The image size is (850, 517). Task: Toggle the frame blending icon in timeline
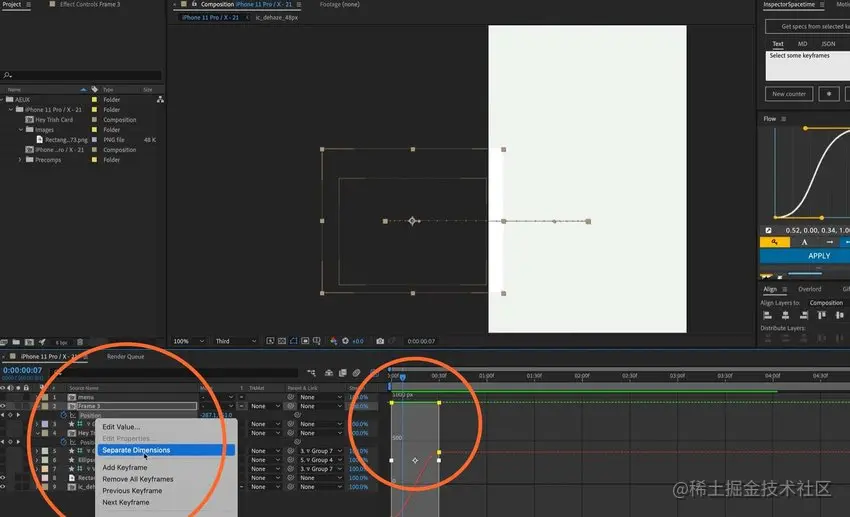tap(343, 373)
